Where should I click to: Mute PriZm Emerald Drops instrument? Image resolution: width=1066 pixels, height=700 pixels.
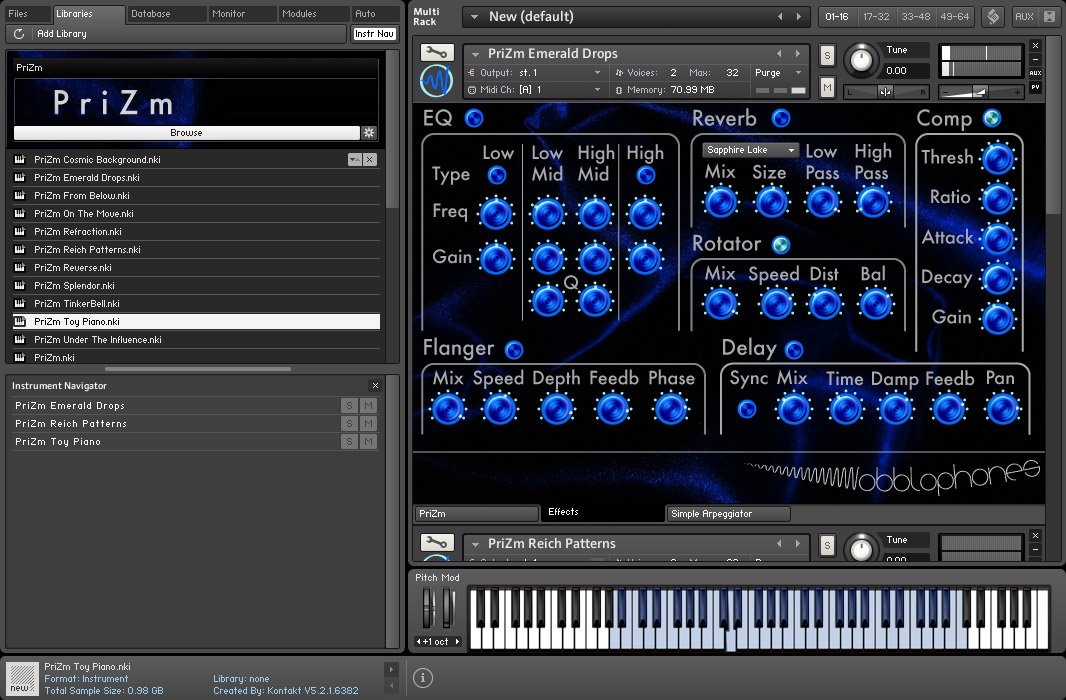[x=827, y=88]
